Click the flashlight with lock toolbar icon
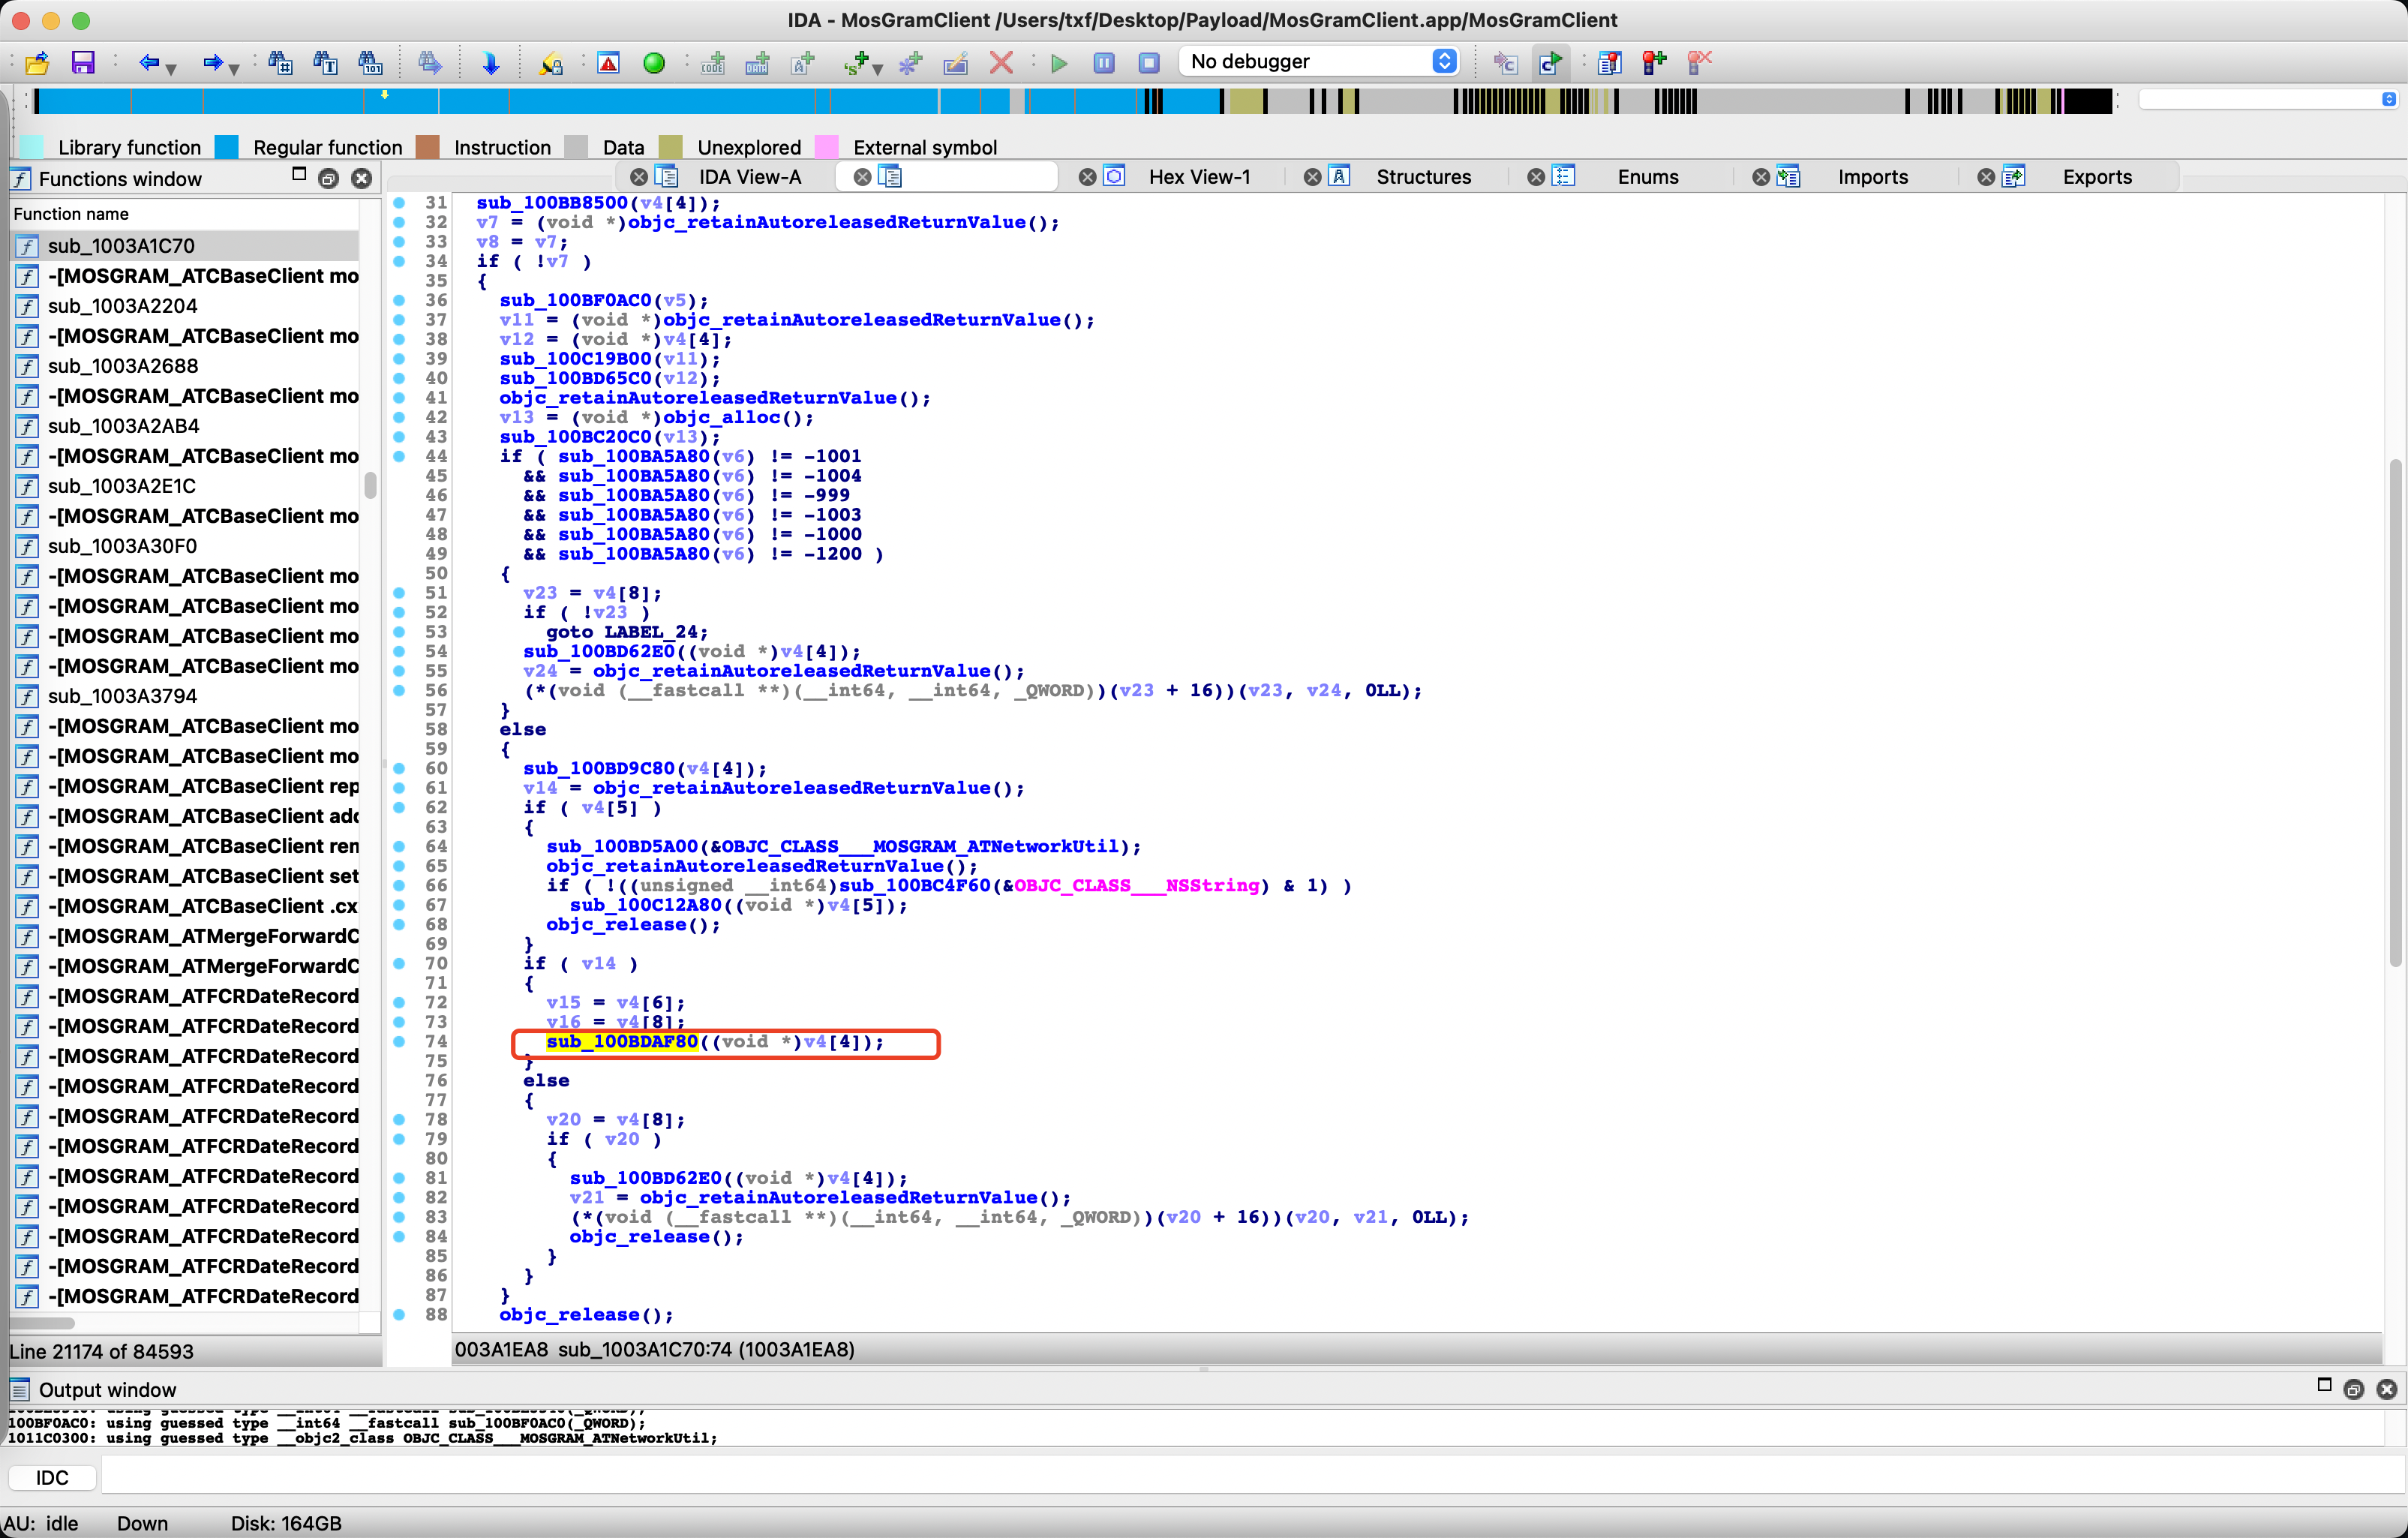Image resolution: width=2408 pixels, height=1538 pixels. tap(551, 63)
